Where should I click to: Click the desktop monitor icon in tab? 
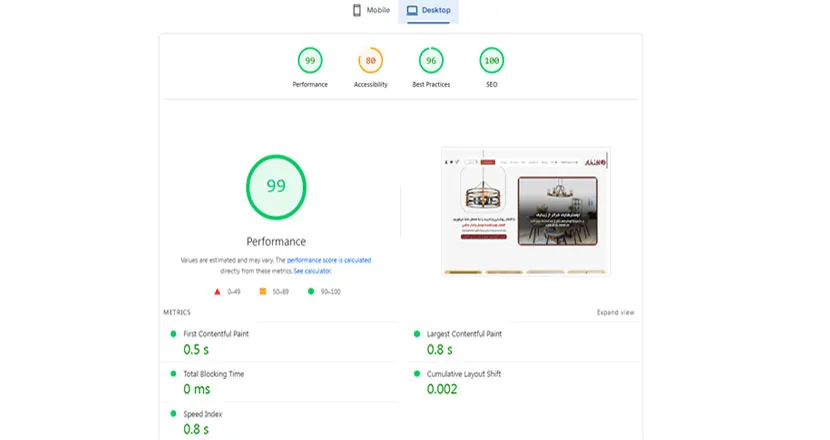click(x=412, y=11)
